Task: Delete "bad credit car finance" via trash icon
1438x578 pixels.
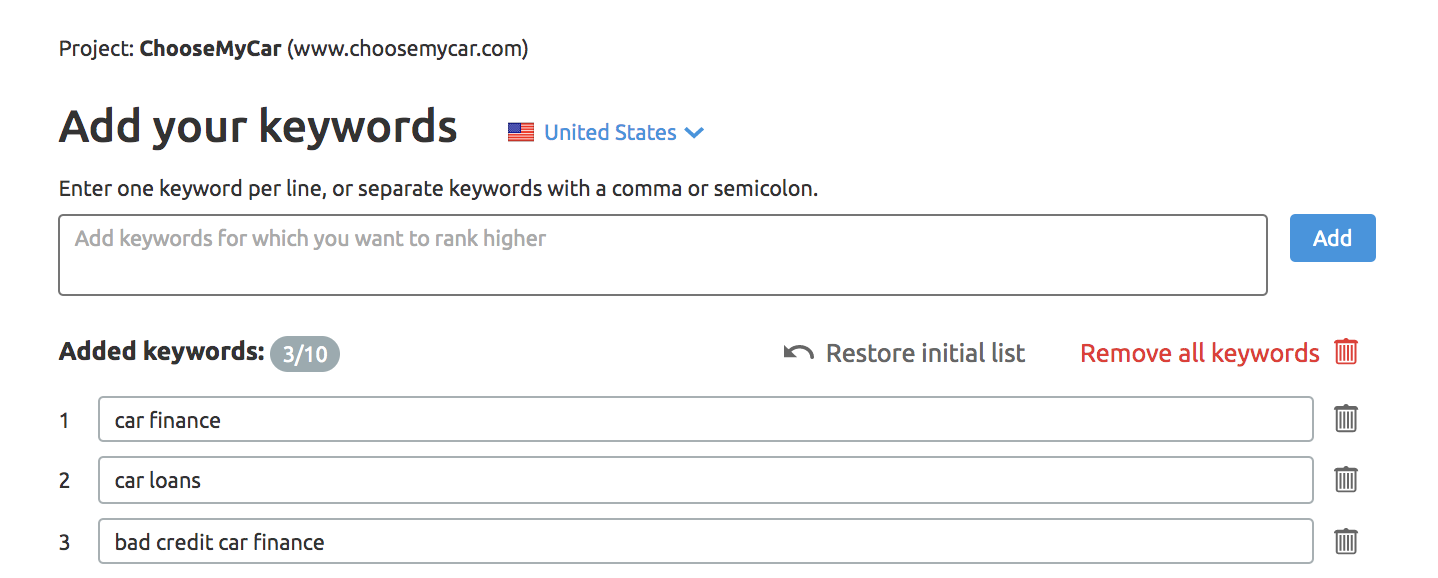Action: tap(1345, 541)
